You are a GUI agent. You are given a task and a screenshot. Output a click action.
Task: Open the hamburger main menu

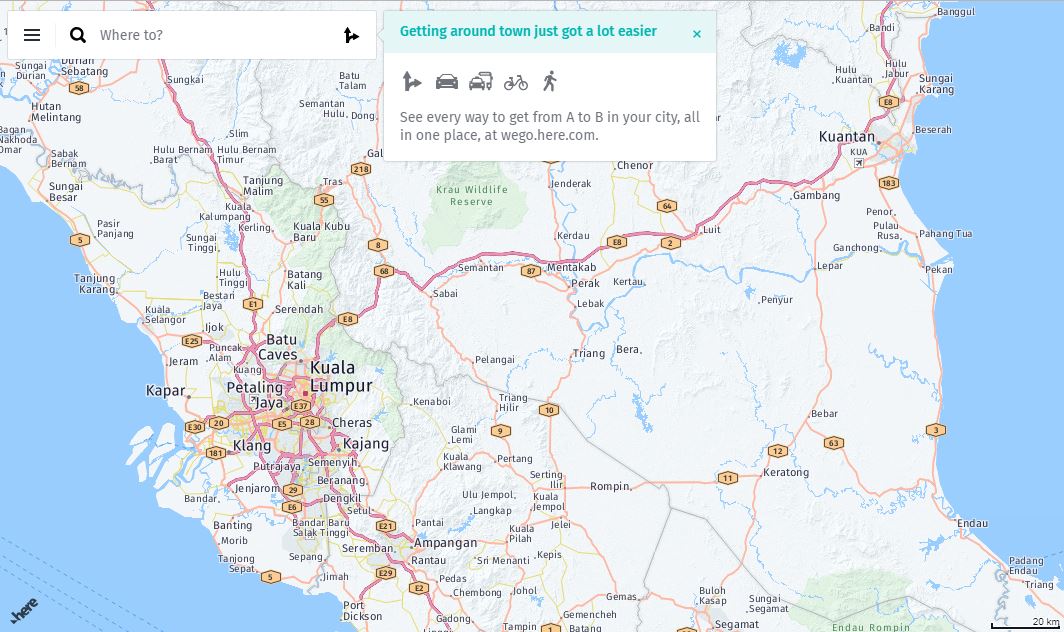(x=32, y=35)
